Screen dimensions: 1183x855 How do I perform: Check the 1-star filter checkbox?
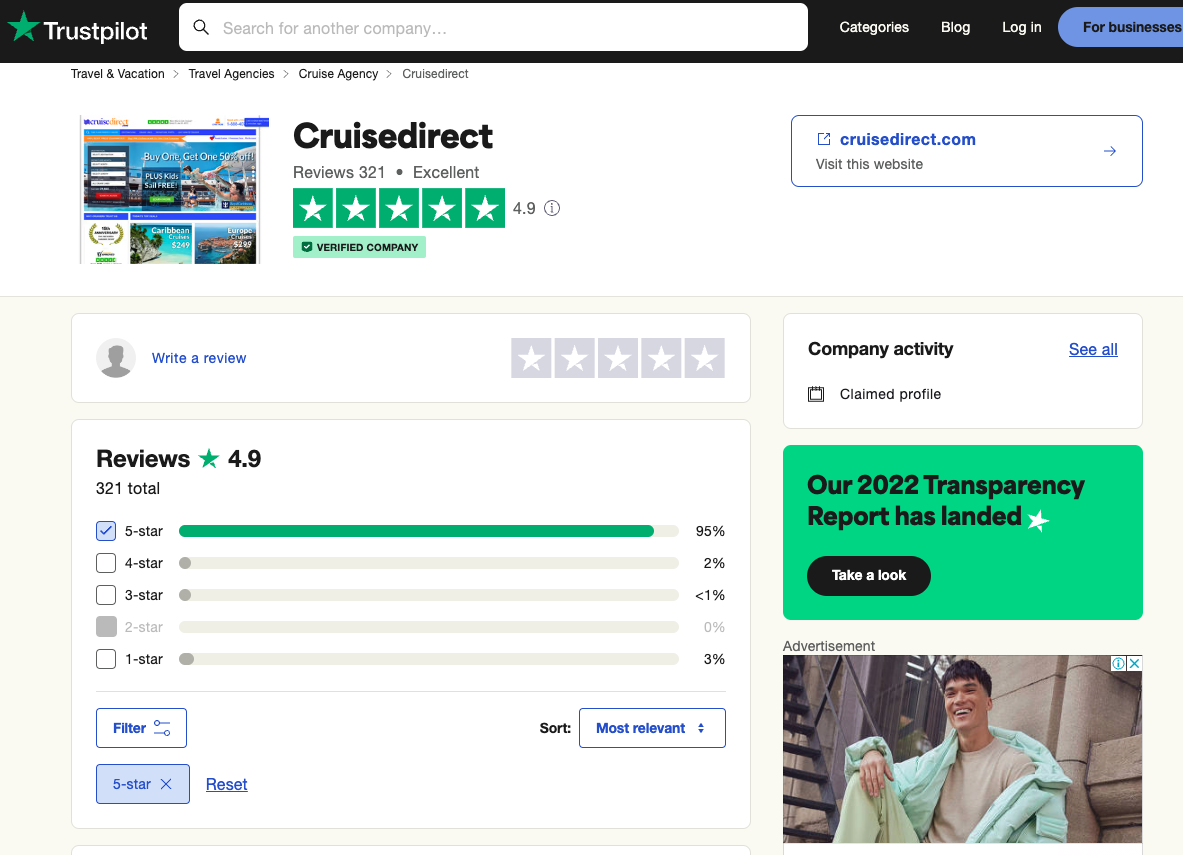[x=106, y=659]
